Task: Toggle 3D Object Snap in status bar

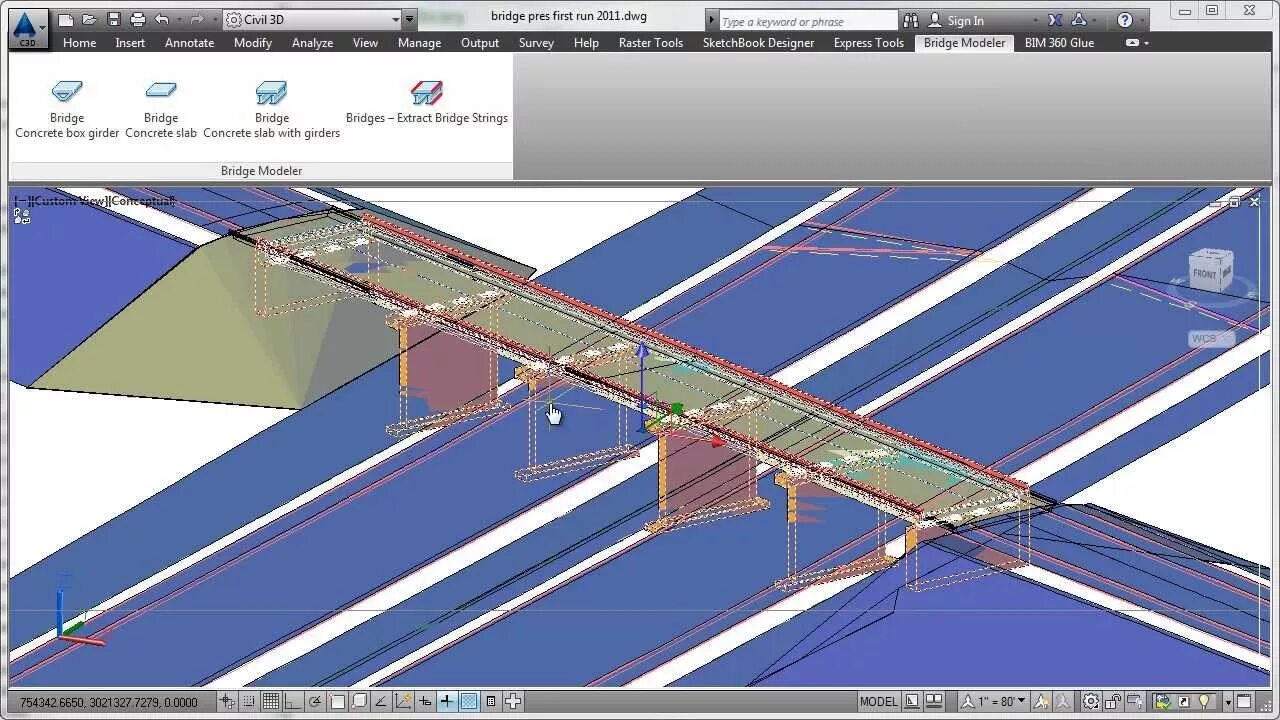Action: pyautogui.click(x=359, y=702)
